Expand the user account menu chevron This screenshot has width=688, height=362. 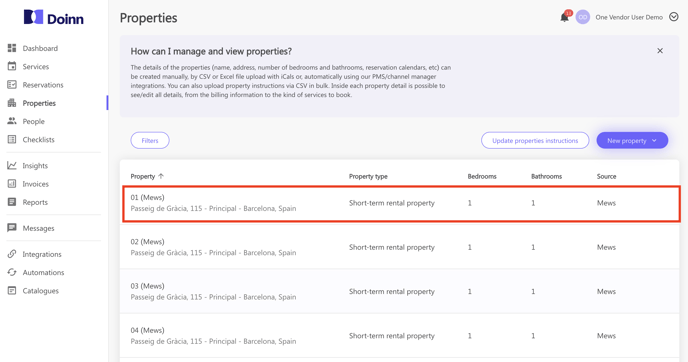(674, 17)
